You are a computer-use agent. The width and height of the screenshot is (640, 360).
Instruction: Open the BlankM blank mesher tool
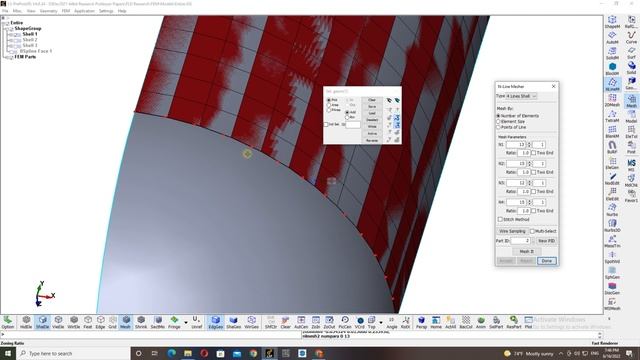[x=612, y=131]
